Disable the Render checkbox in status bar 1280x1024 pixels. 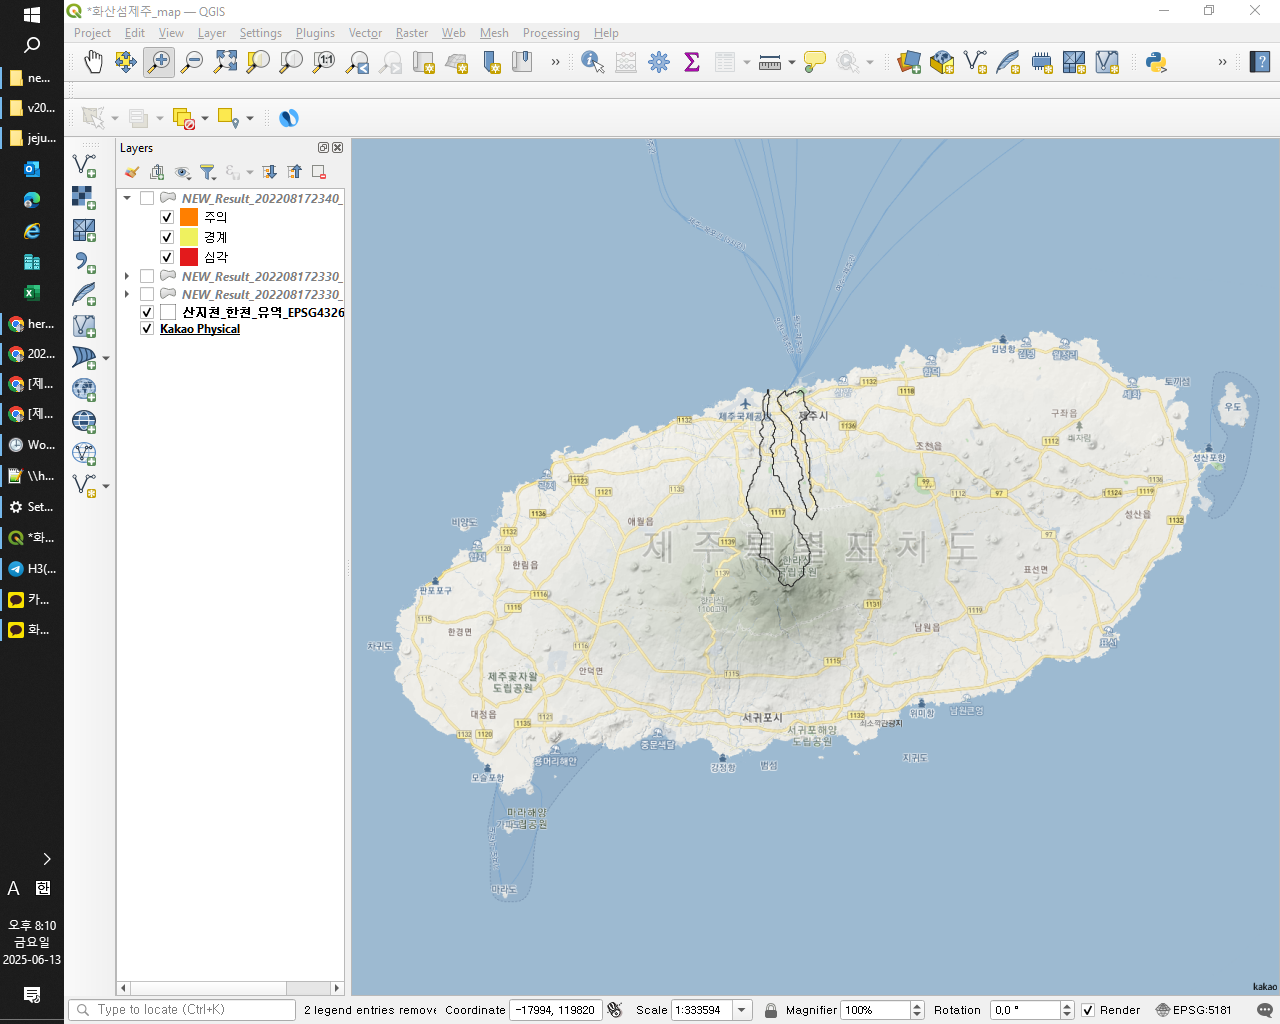[1088, 1010]
